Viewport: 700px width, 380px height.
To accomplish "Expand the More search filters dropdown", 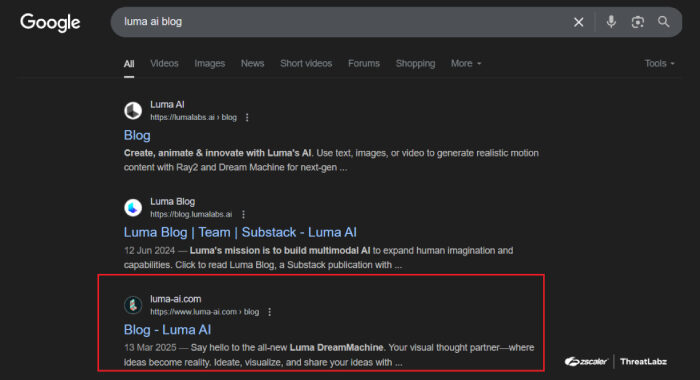I will [466, 63].
